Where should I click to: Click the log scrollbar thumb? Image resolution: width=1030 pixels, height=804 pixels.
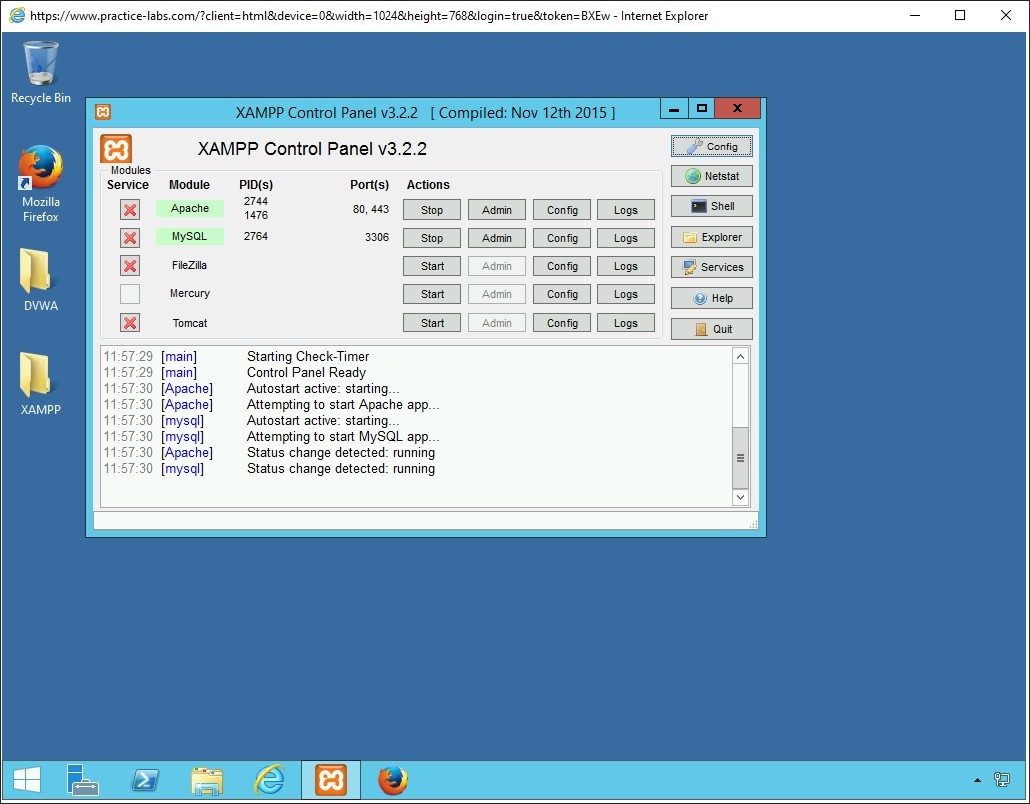click(x=740, y=458)
